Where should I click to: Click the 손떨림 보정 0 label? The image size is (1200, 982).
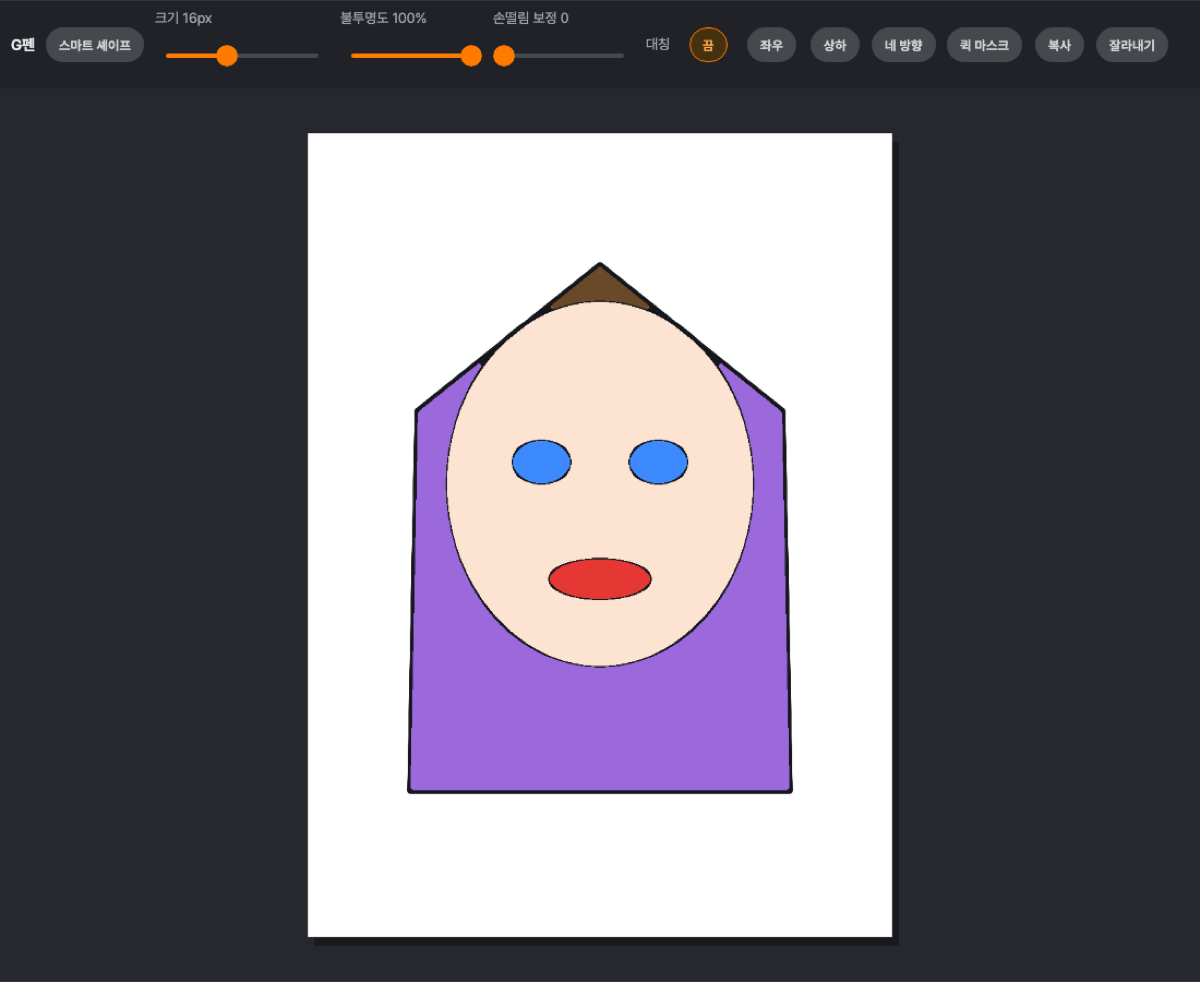click(531, 18)
